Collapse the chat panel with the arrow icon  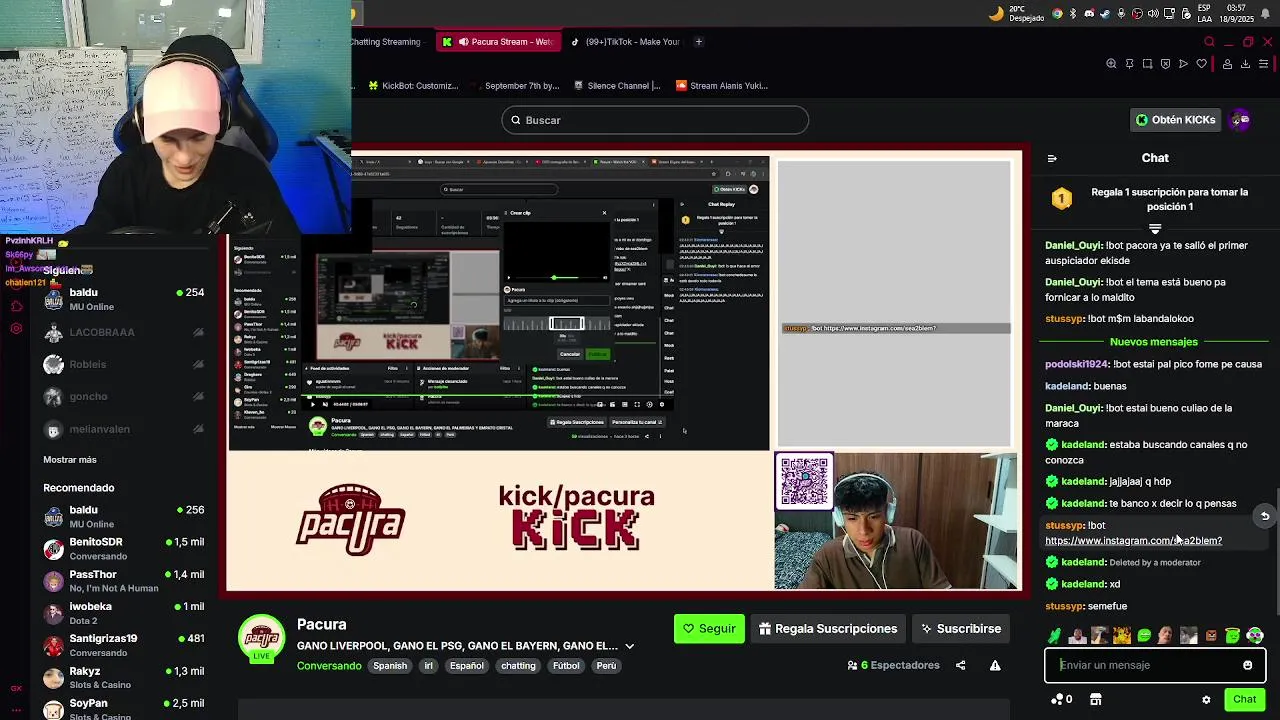[1052, 158]
